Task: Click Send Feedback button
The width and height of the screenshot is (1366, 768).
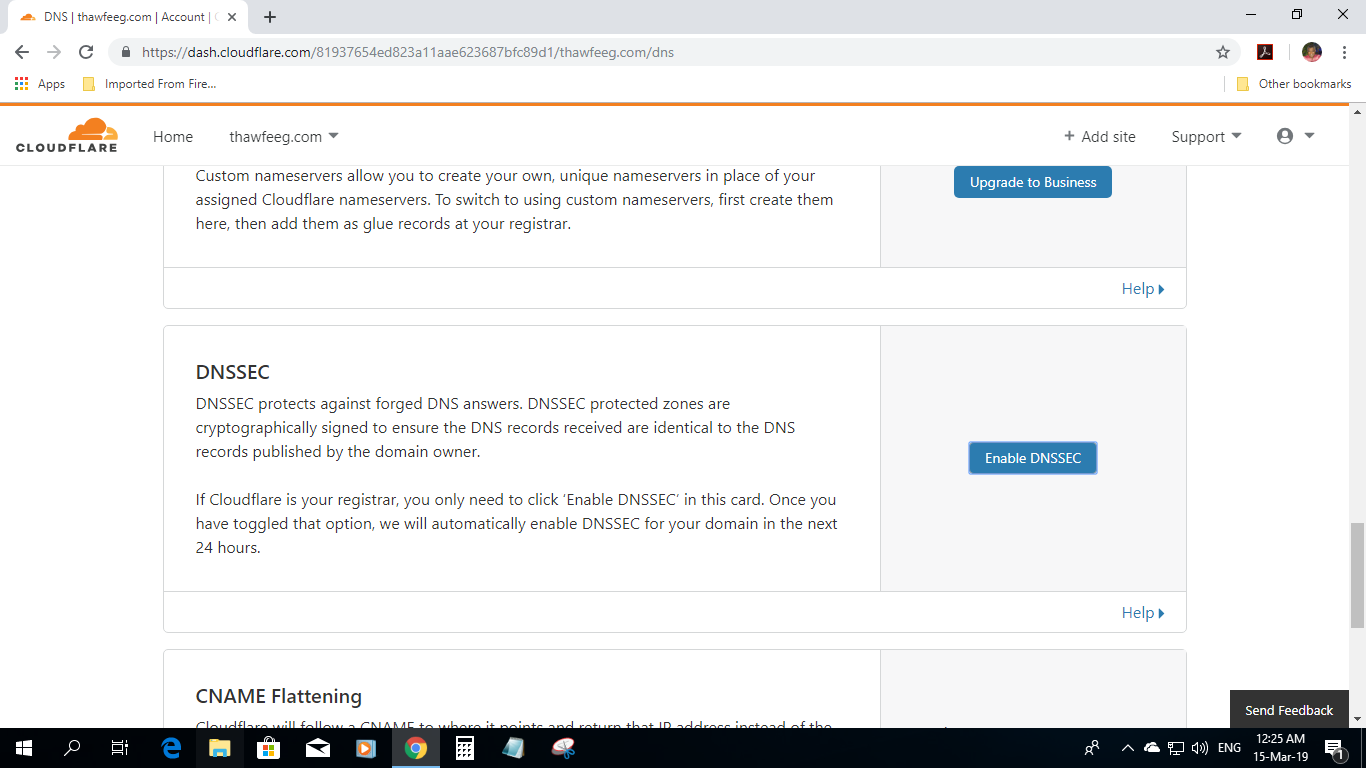Action: (1289, 710)
